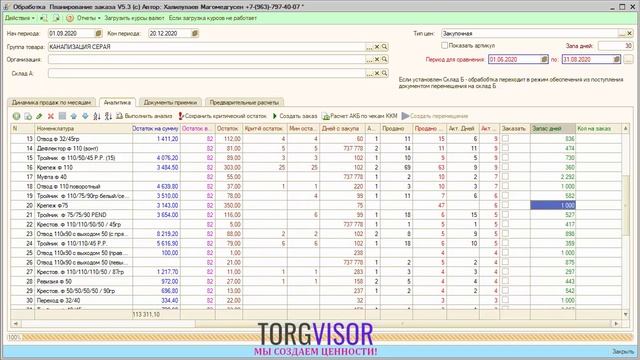Click the copy row icon in table toolbar
640x360 pixels.
point(28,116)
